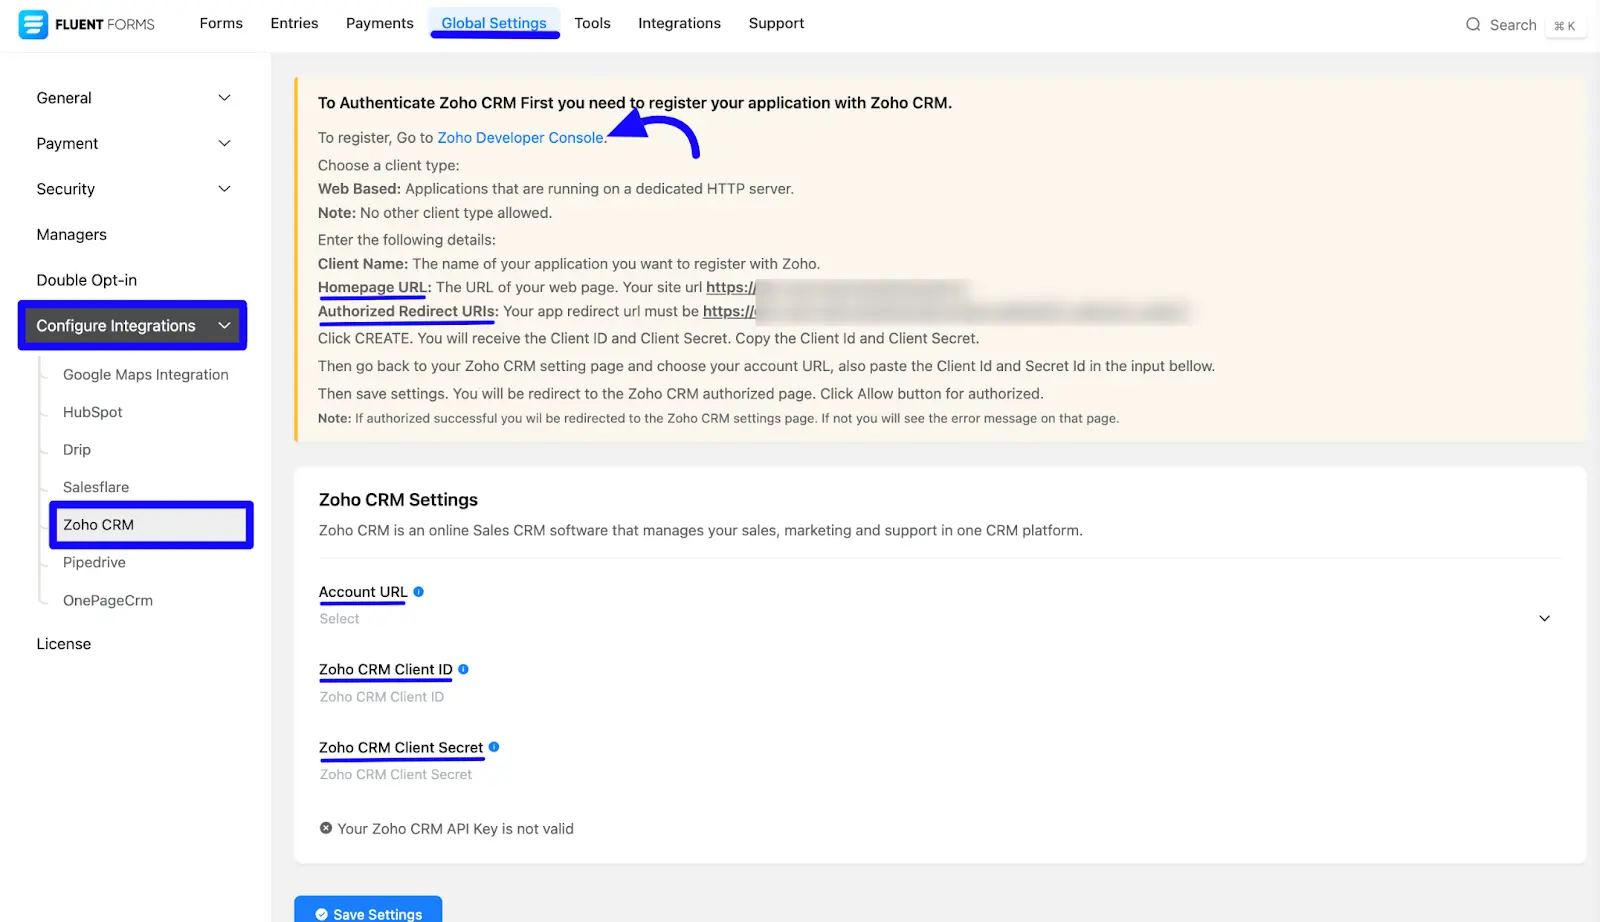Open the Tools menu
The height and width of the screenshot is (922, 1600).
(x=592, y=23)
